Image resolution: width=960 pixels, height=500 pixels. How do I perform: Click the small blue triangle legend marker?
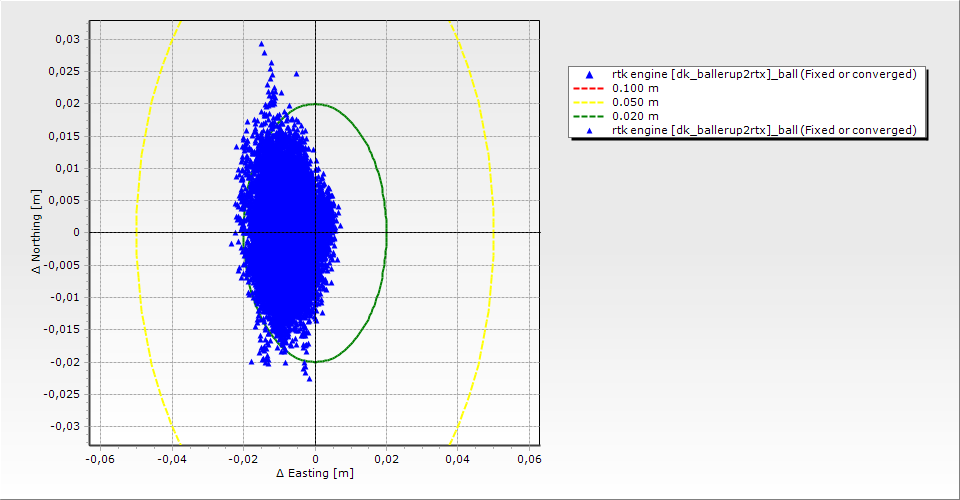click(x=589, y=130)
